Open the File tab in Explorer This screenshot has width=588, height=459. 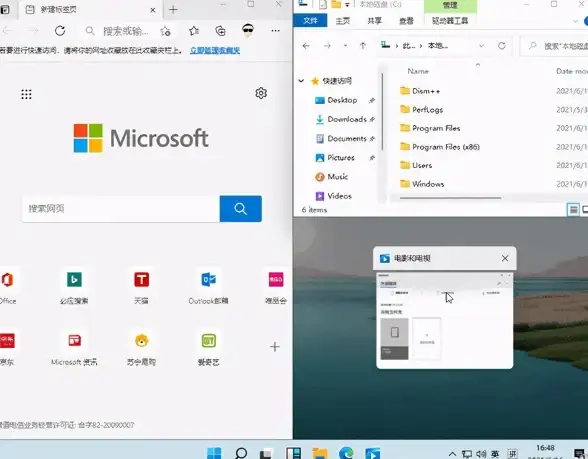click(310, 21)
